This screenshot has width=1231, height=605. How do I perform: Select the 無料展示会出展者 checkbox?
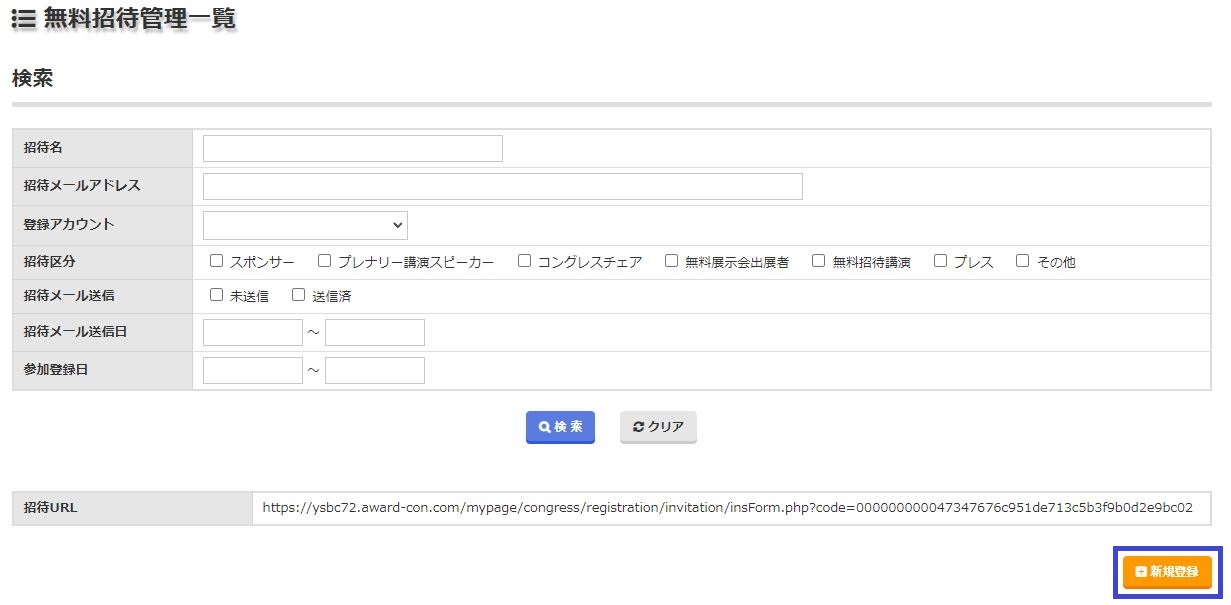(672, 261)
